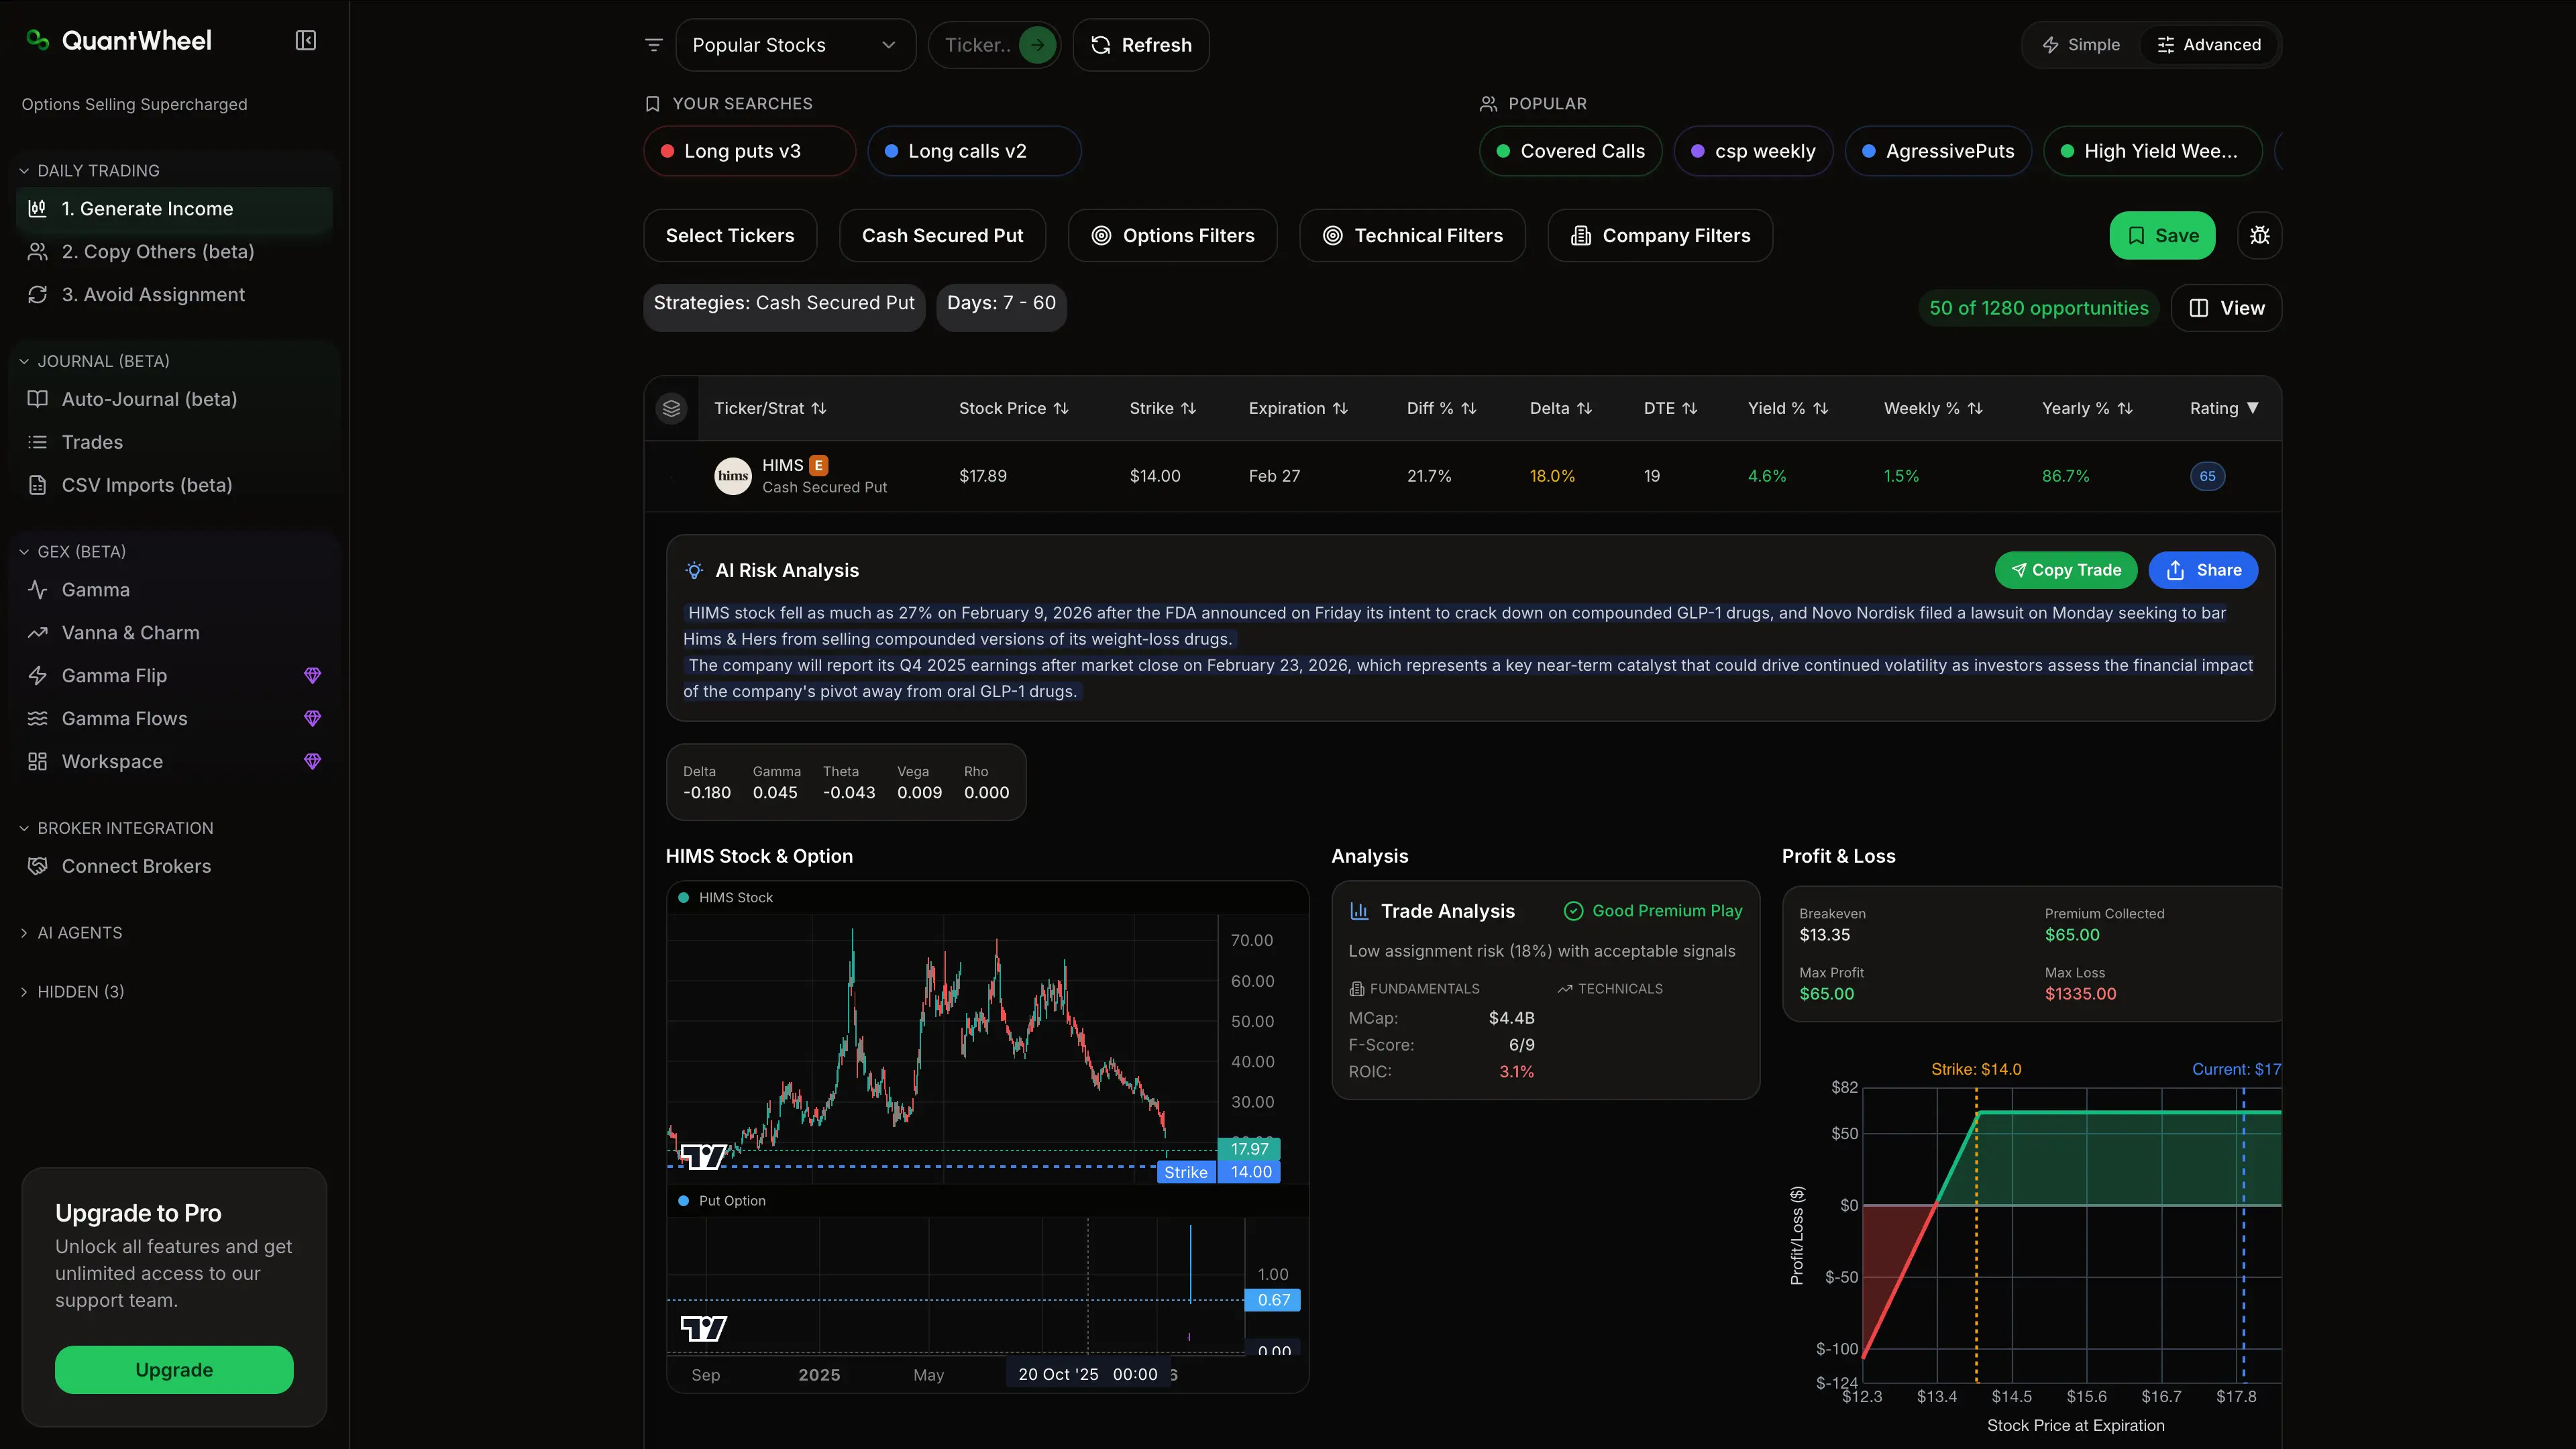
Task: Open the View columns button
Action: (2226, 308)
